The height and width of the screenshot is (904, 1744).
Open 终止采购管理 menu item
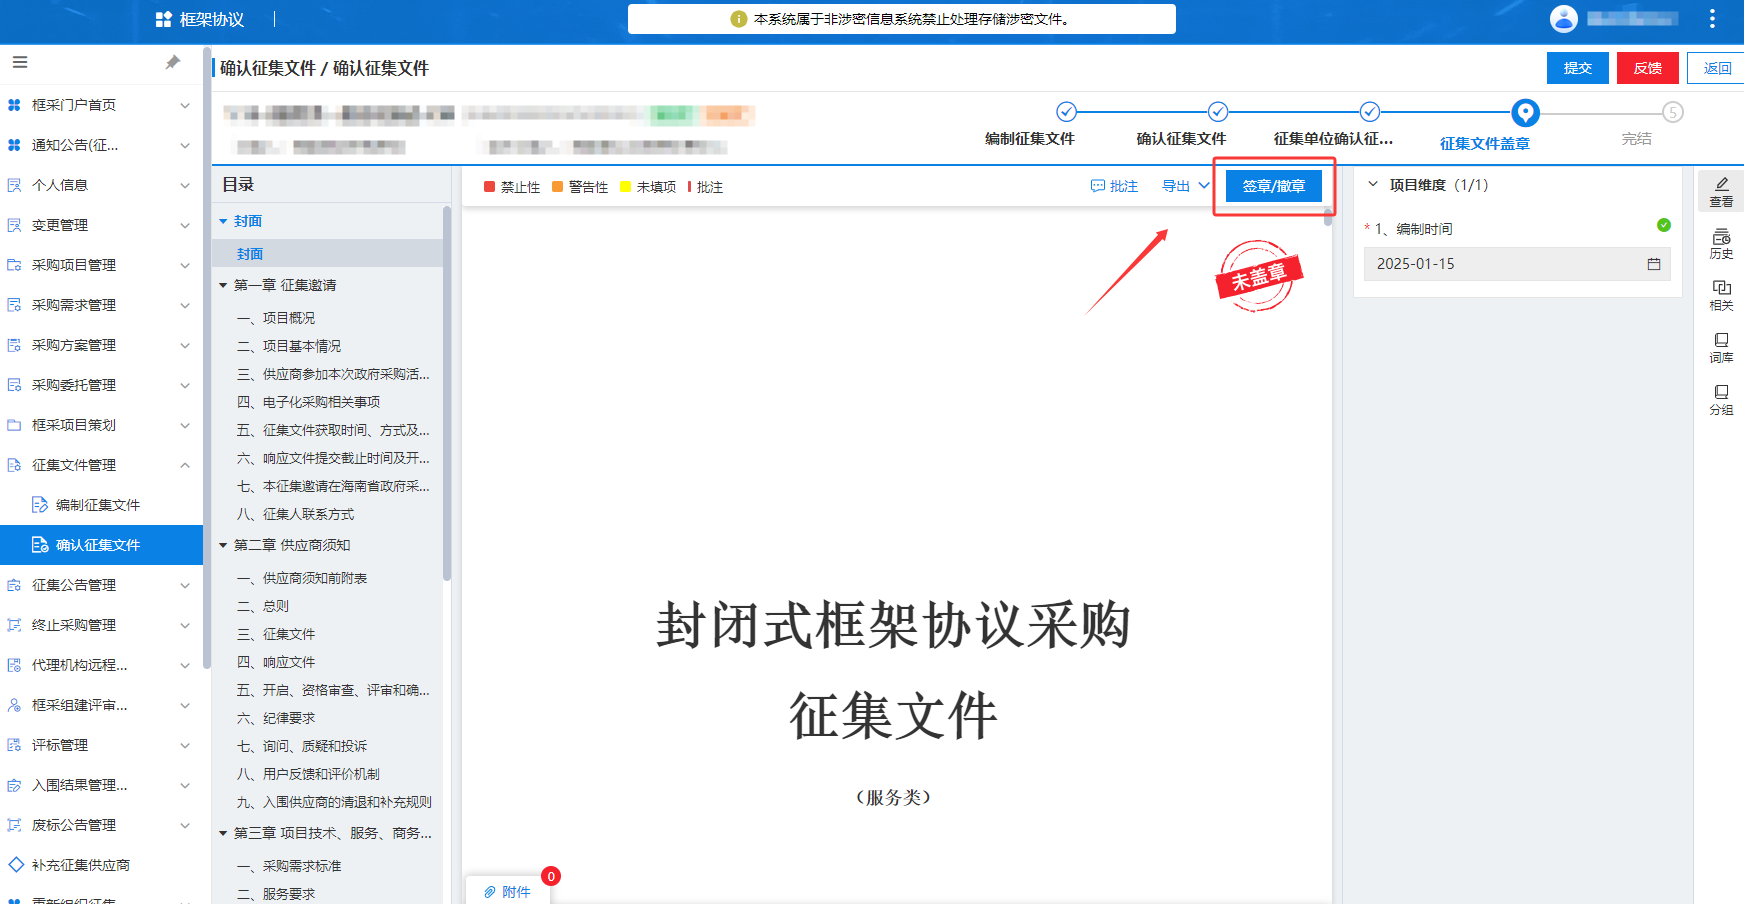[101, 625]
